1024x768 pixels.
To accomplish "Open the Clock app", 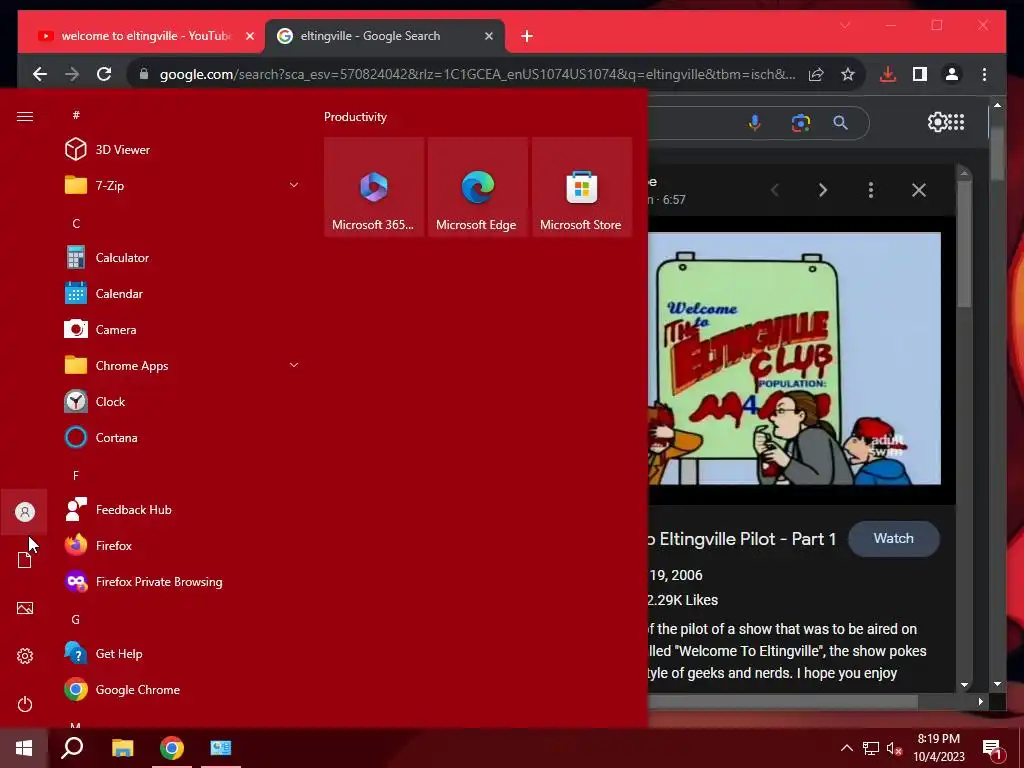I will pos(183,402).
